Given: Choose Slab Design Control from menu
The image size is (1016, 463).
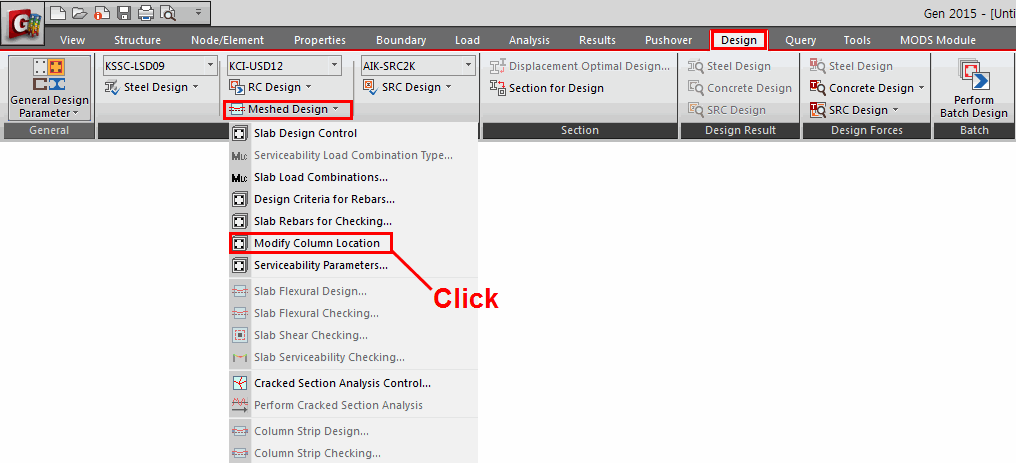Looking at the screenshot, I should [x=305, y=133].
